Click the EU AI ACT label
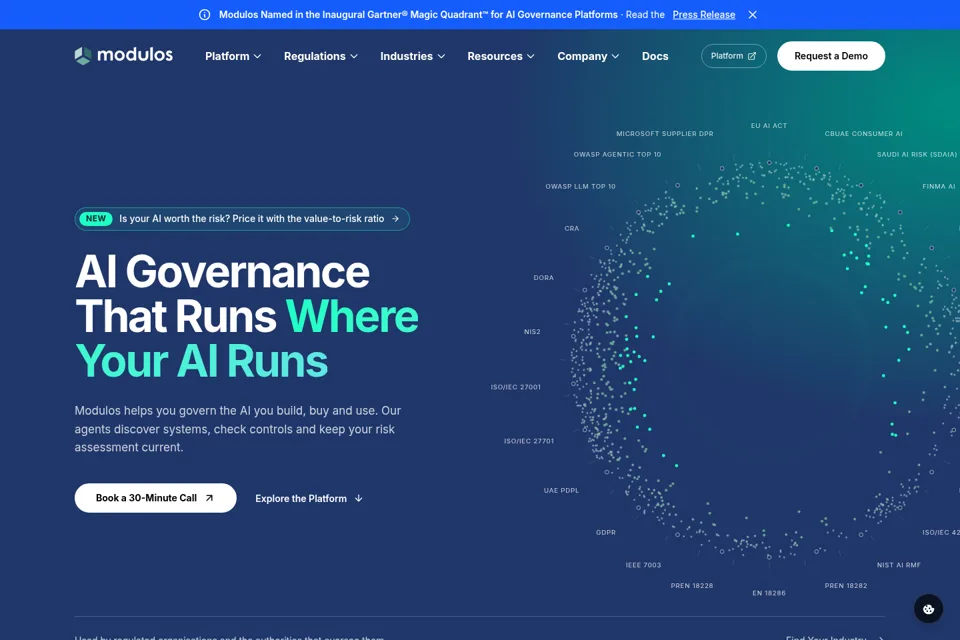The height and width of the screenshot is (640, 960). tap(769, 126)
